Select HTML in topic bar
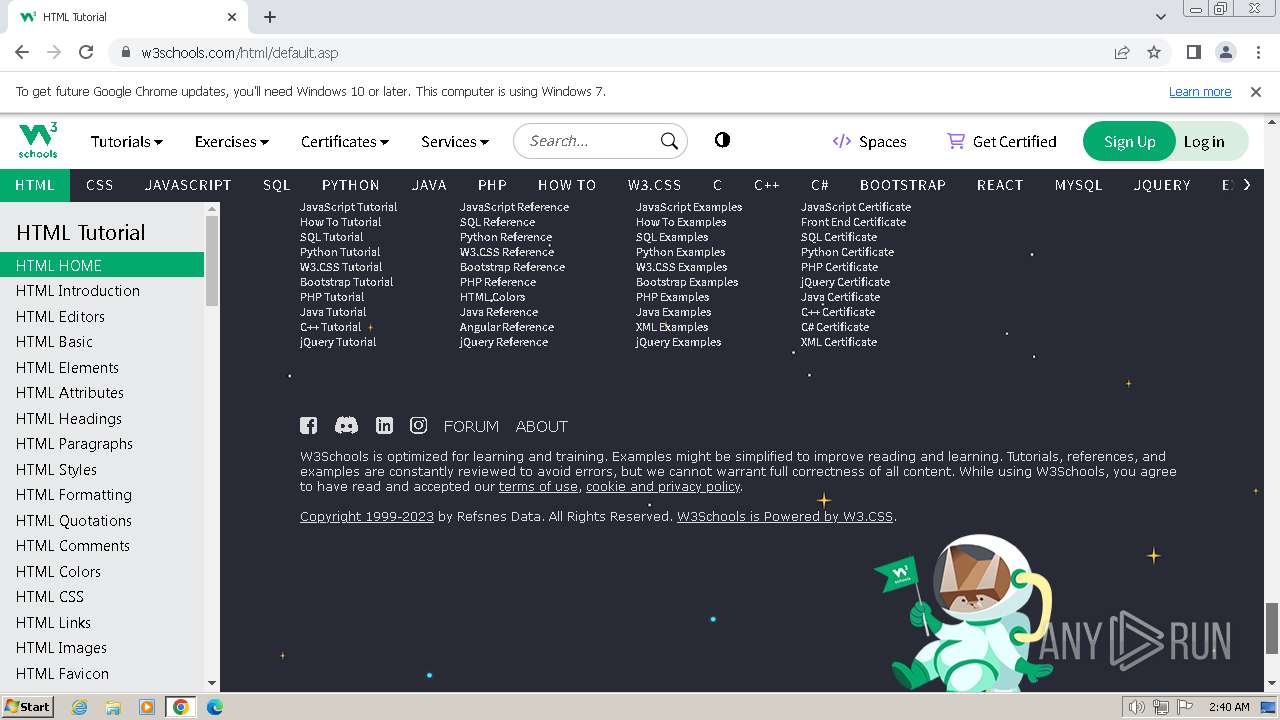The image size is (1280, 720). tap(35, 185)
